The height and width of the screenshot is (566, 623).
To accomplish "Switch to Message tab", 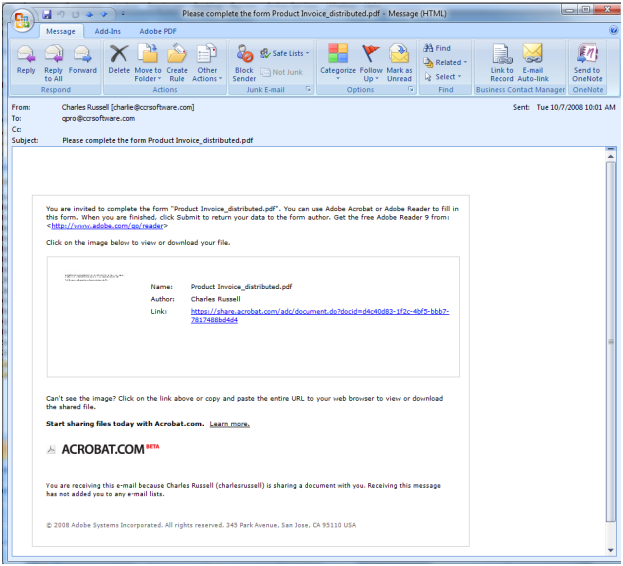I will coord(60,31).
